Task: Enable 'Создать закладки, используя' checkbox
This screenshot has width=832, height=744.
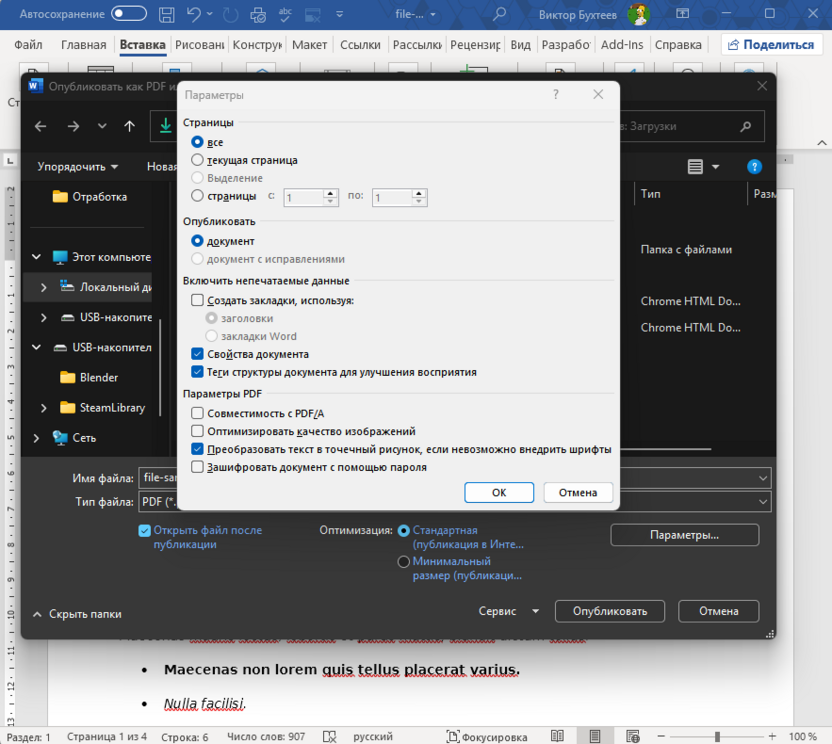Action: point(197,300)
